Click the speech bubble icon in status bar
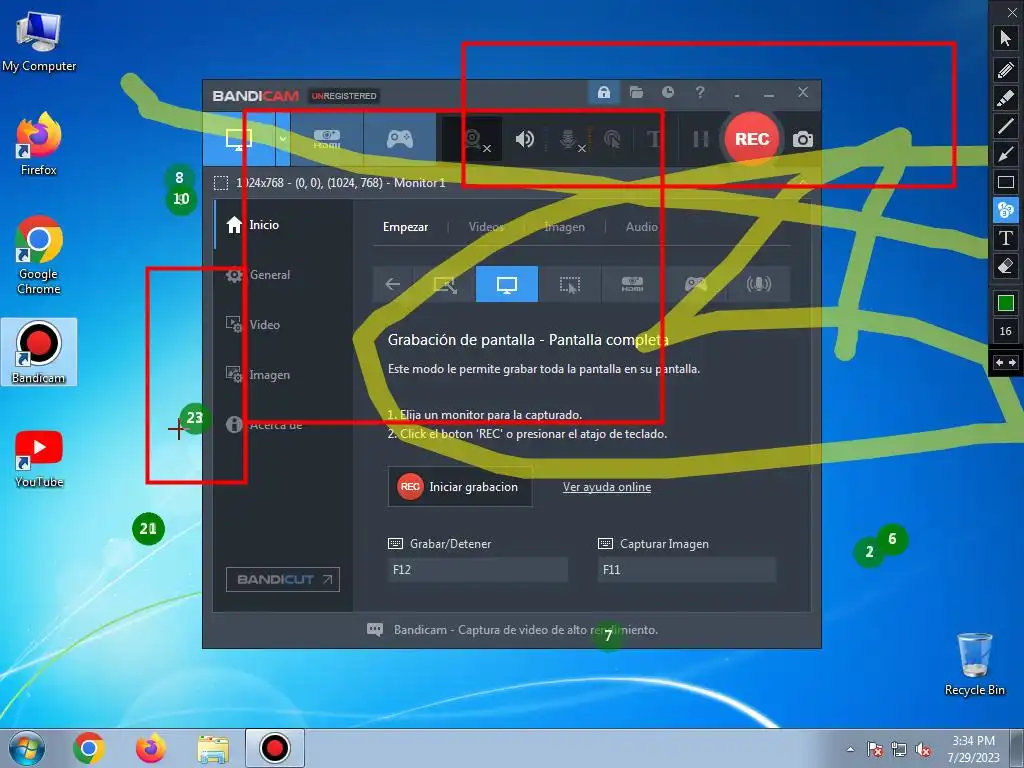 tap(375, 630)
